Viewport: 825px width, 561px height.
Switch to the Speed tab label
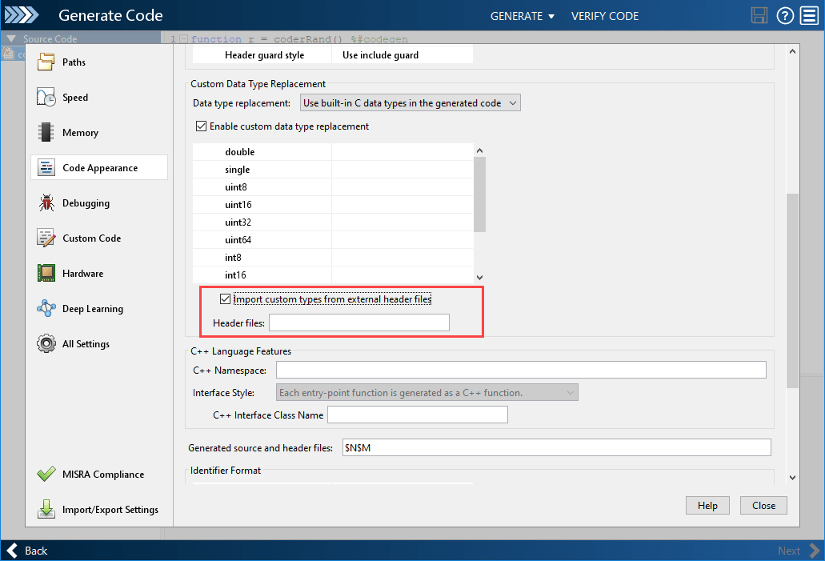[x=75, y=97]
